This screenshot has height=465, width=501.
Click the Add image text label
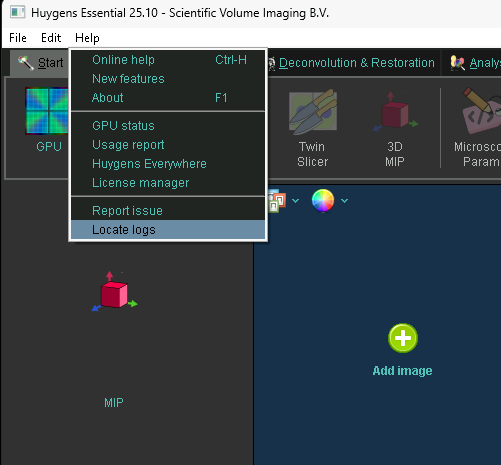402,371
